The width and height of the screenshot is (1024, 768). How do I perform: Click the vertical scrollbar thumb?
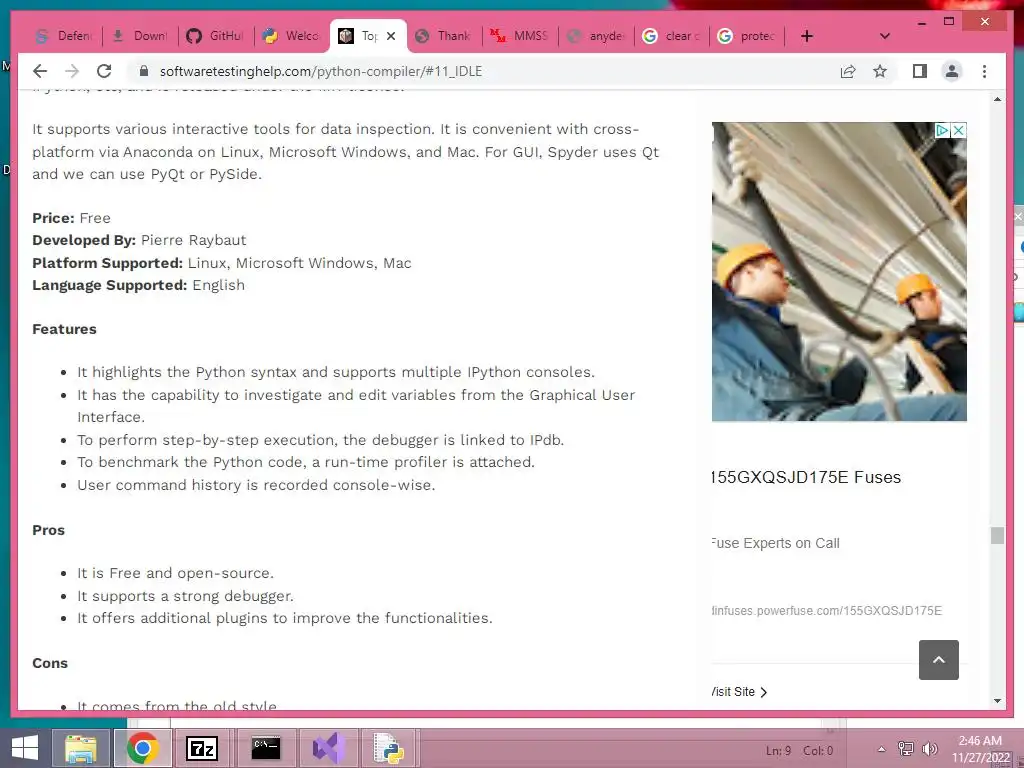(997, 536)
